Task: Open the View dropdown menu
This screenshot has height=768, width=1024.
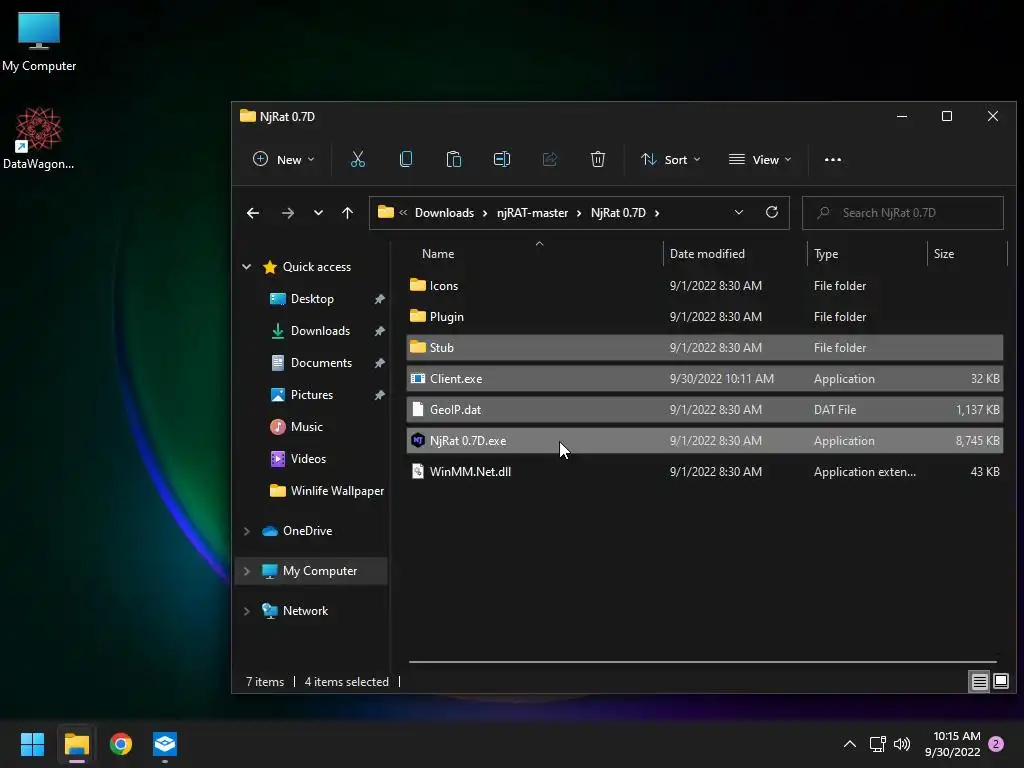Action: [760, 159]
